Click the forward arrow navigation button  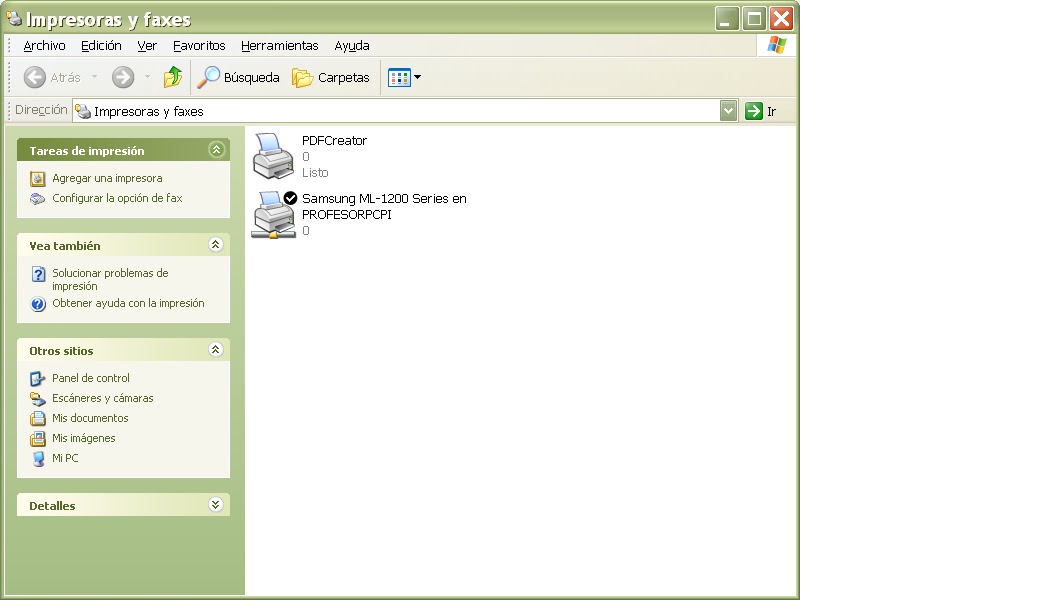[123, 77]
